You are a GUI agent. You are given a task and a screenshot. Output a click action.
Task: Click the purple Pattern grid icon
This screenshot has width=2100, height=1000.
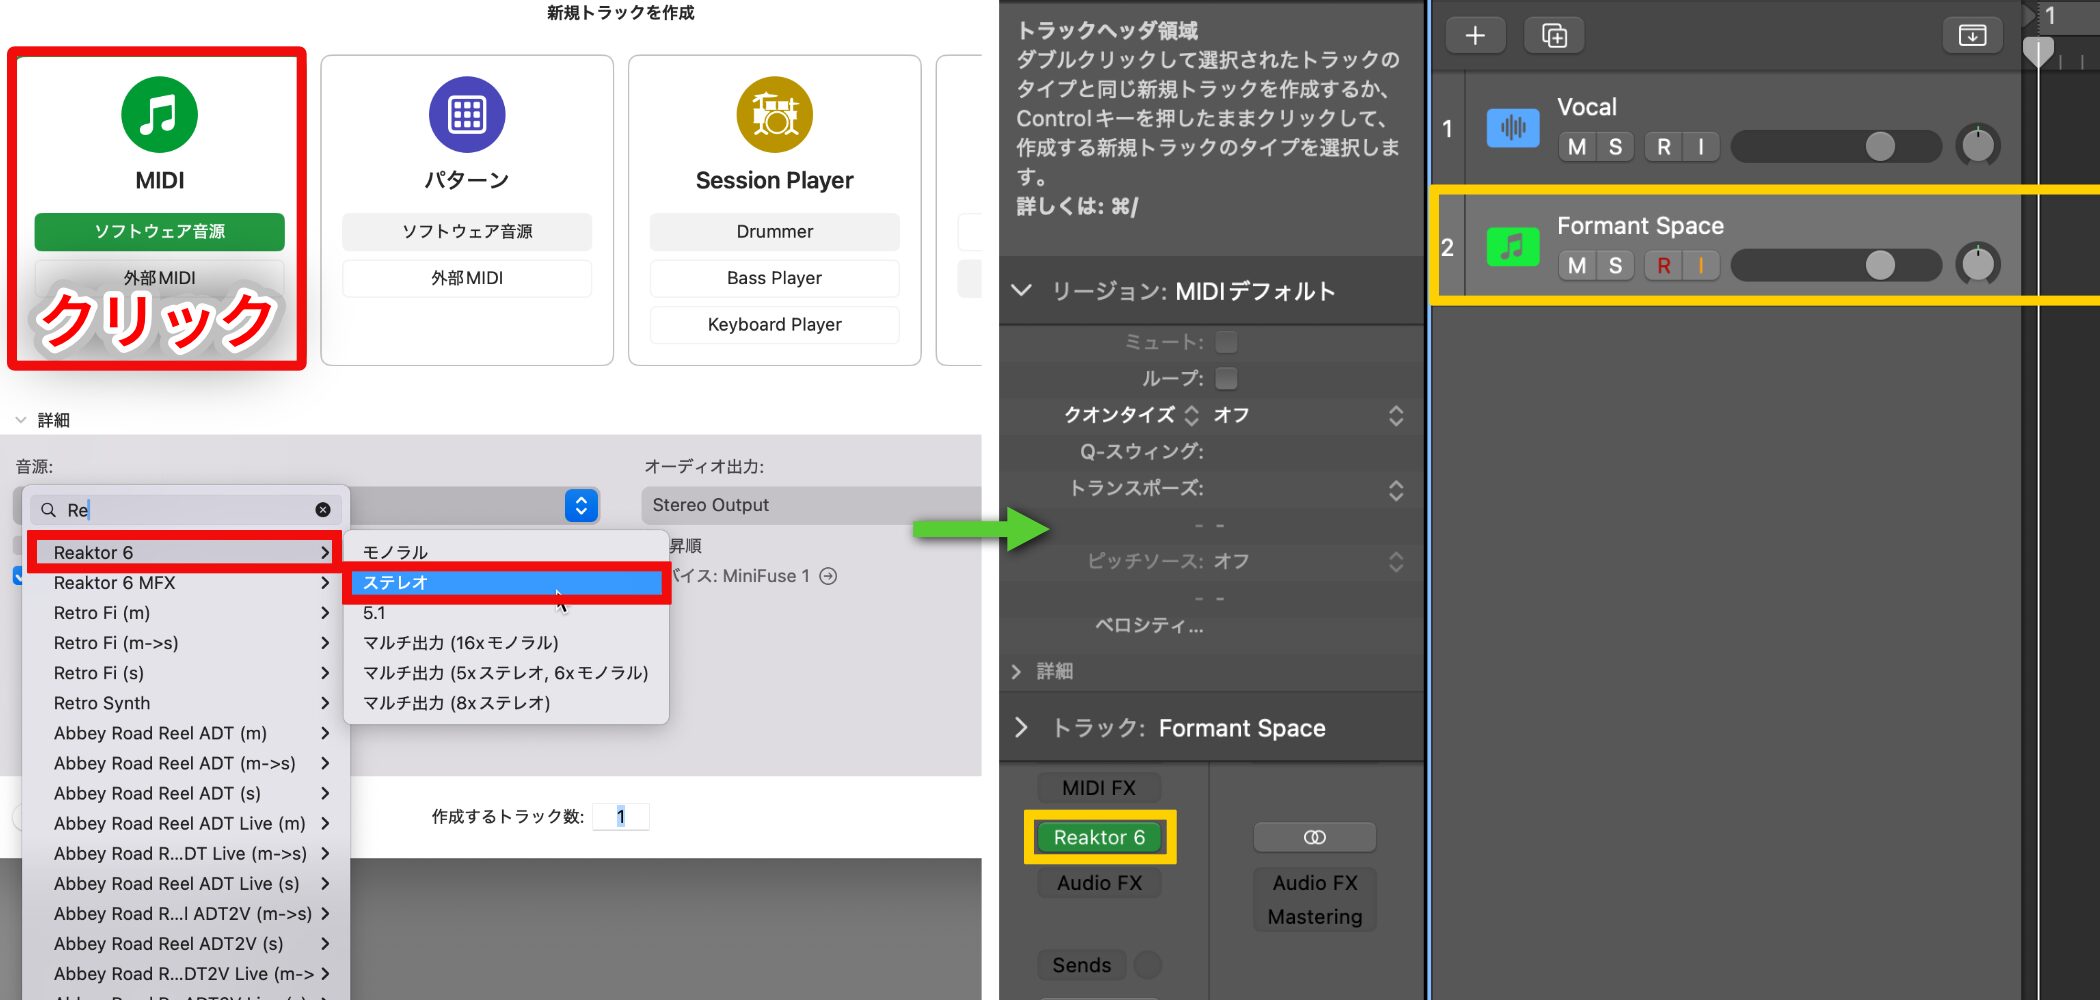467,115
